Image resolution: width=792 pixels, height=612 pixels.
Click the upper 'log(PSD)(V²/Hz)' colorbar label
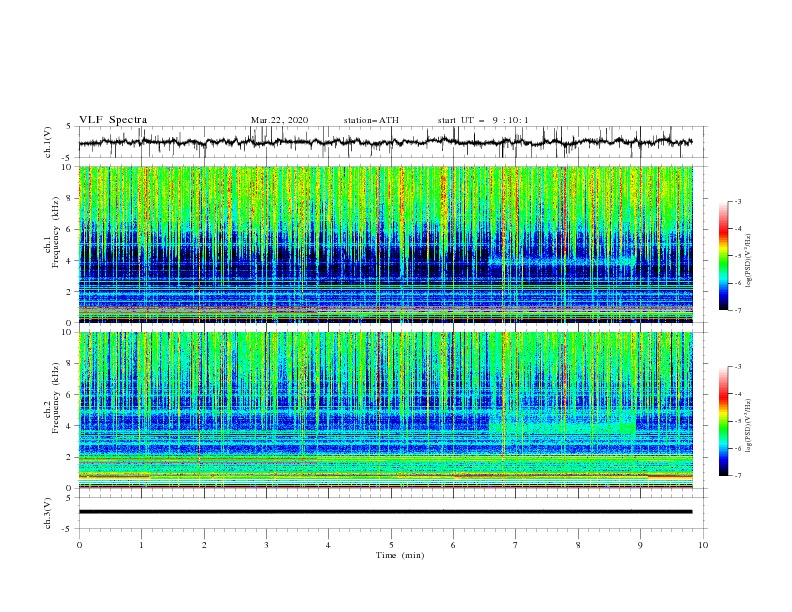click(x=749, y=261)
